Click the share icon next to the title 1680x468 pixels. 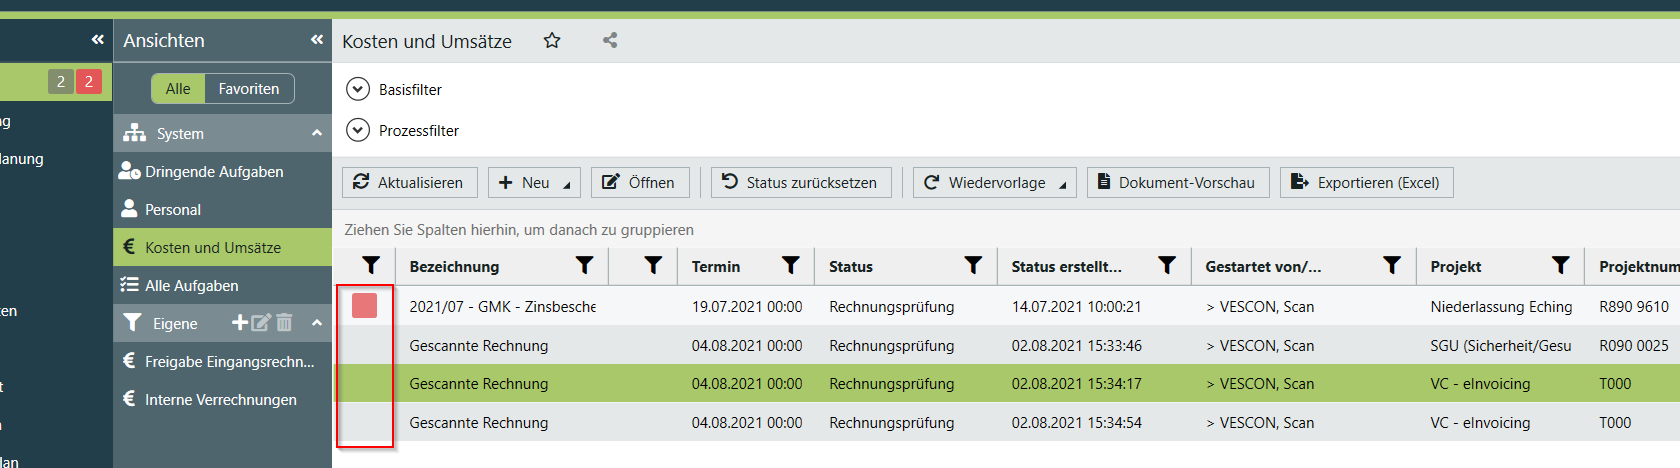[610, 41]
